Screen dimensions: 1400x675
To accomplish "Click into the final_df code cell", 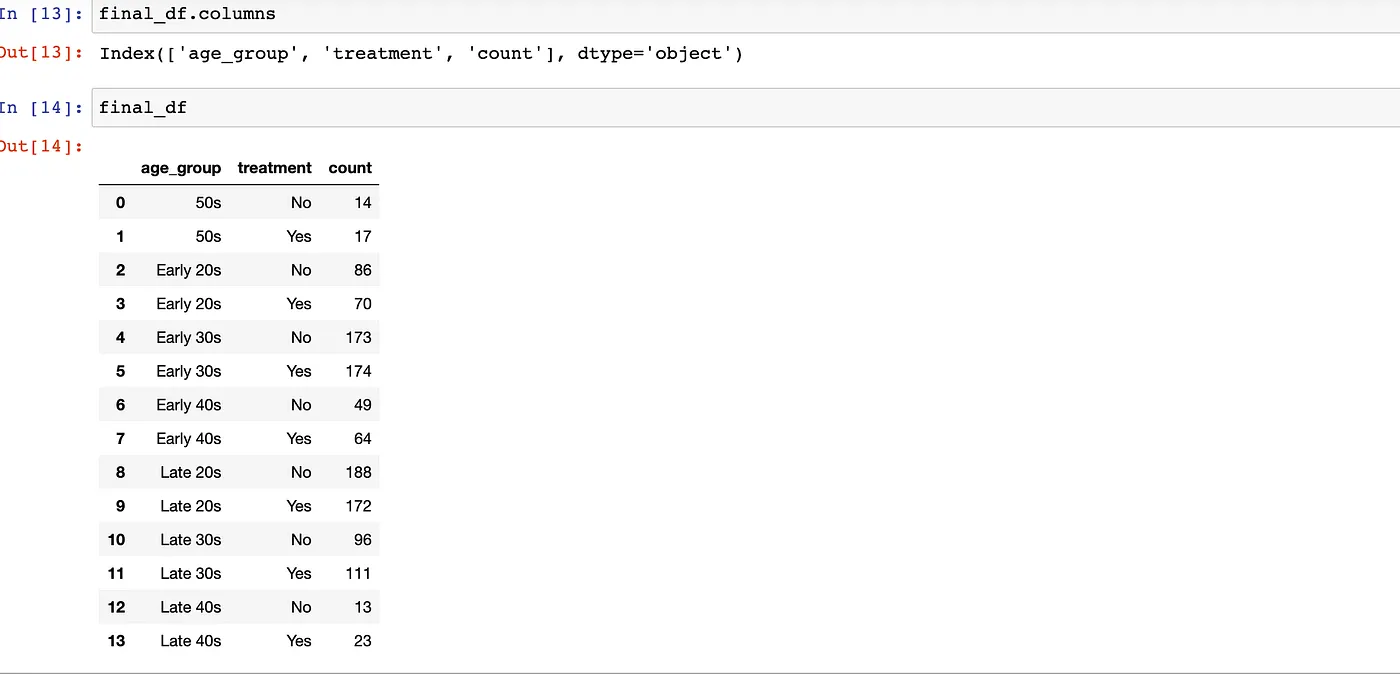I will point(143,107).
